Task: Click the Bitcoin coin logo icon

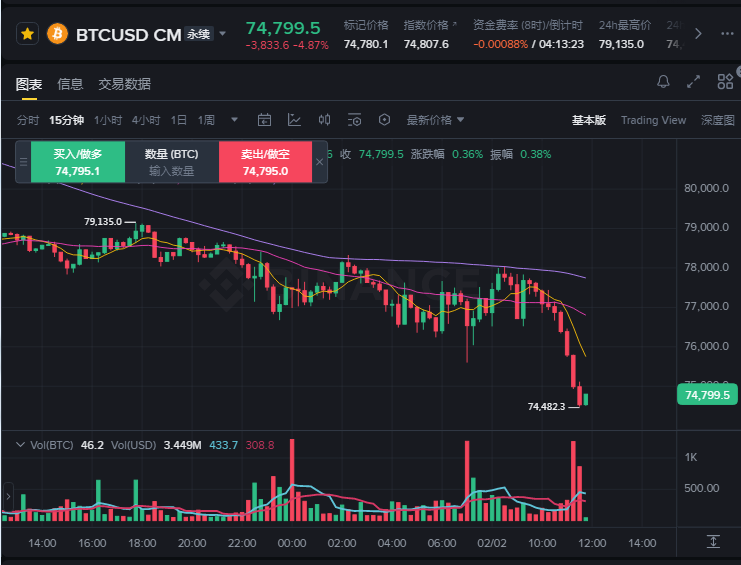Action: [x=57, y=34]
